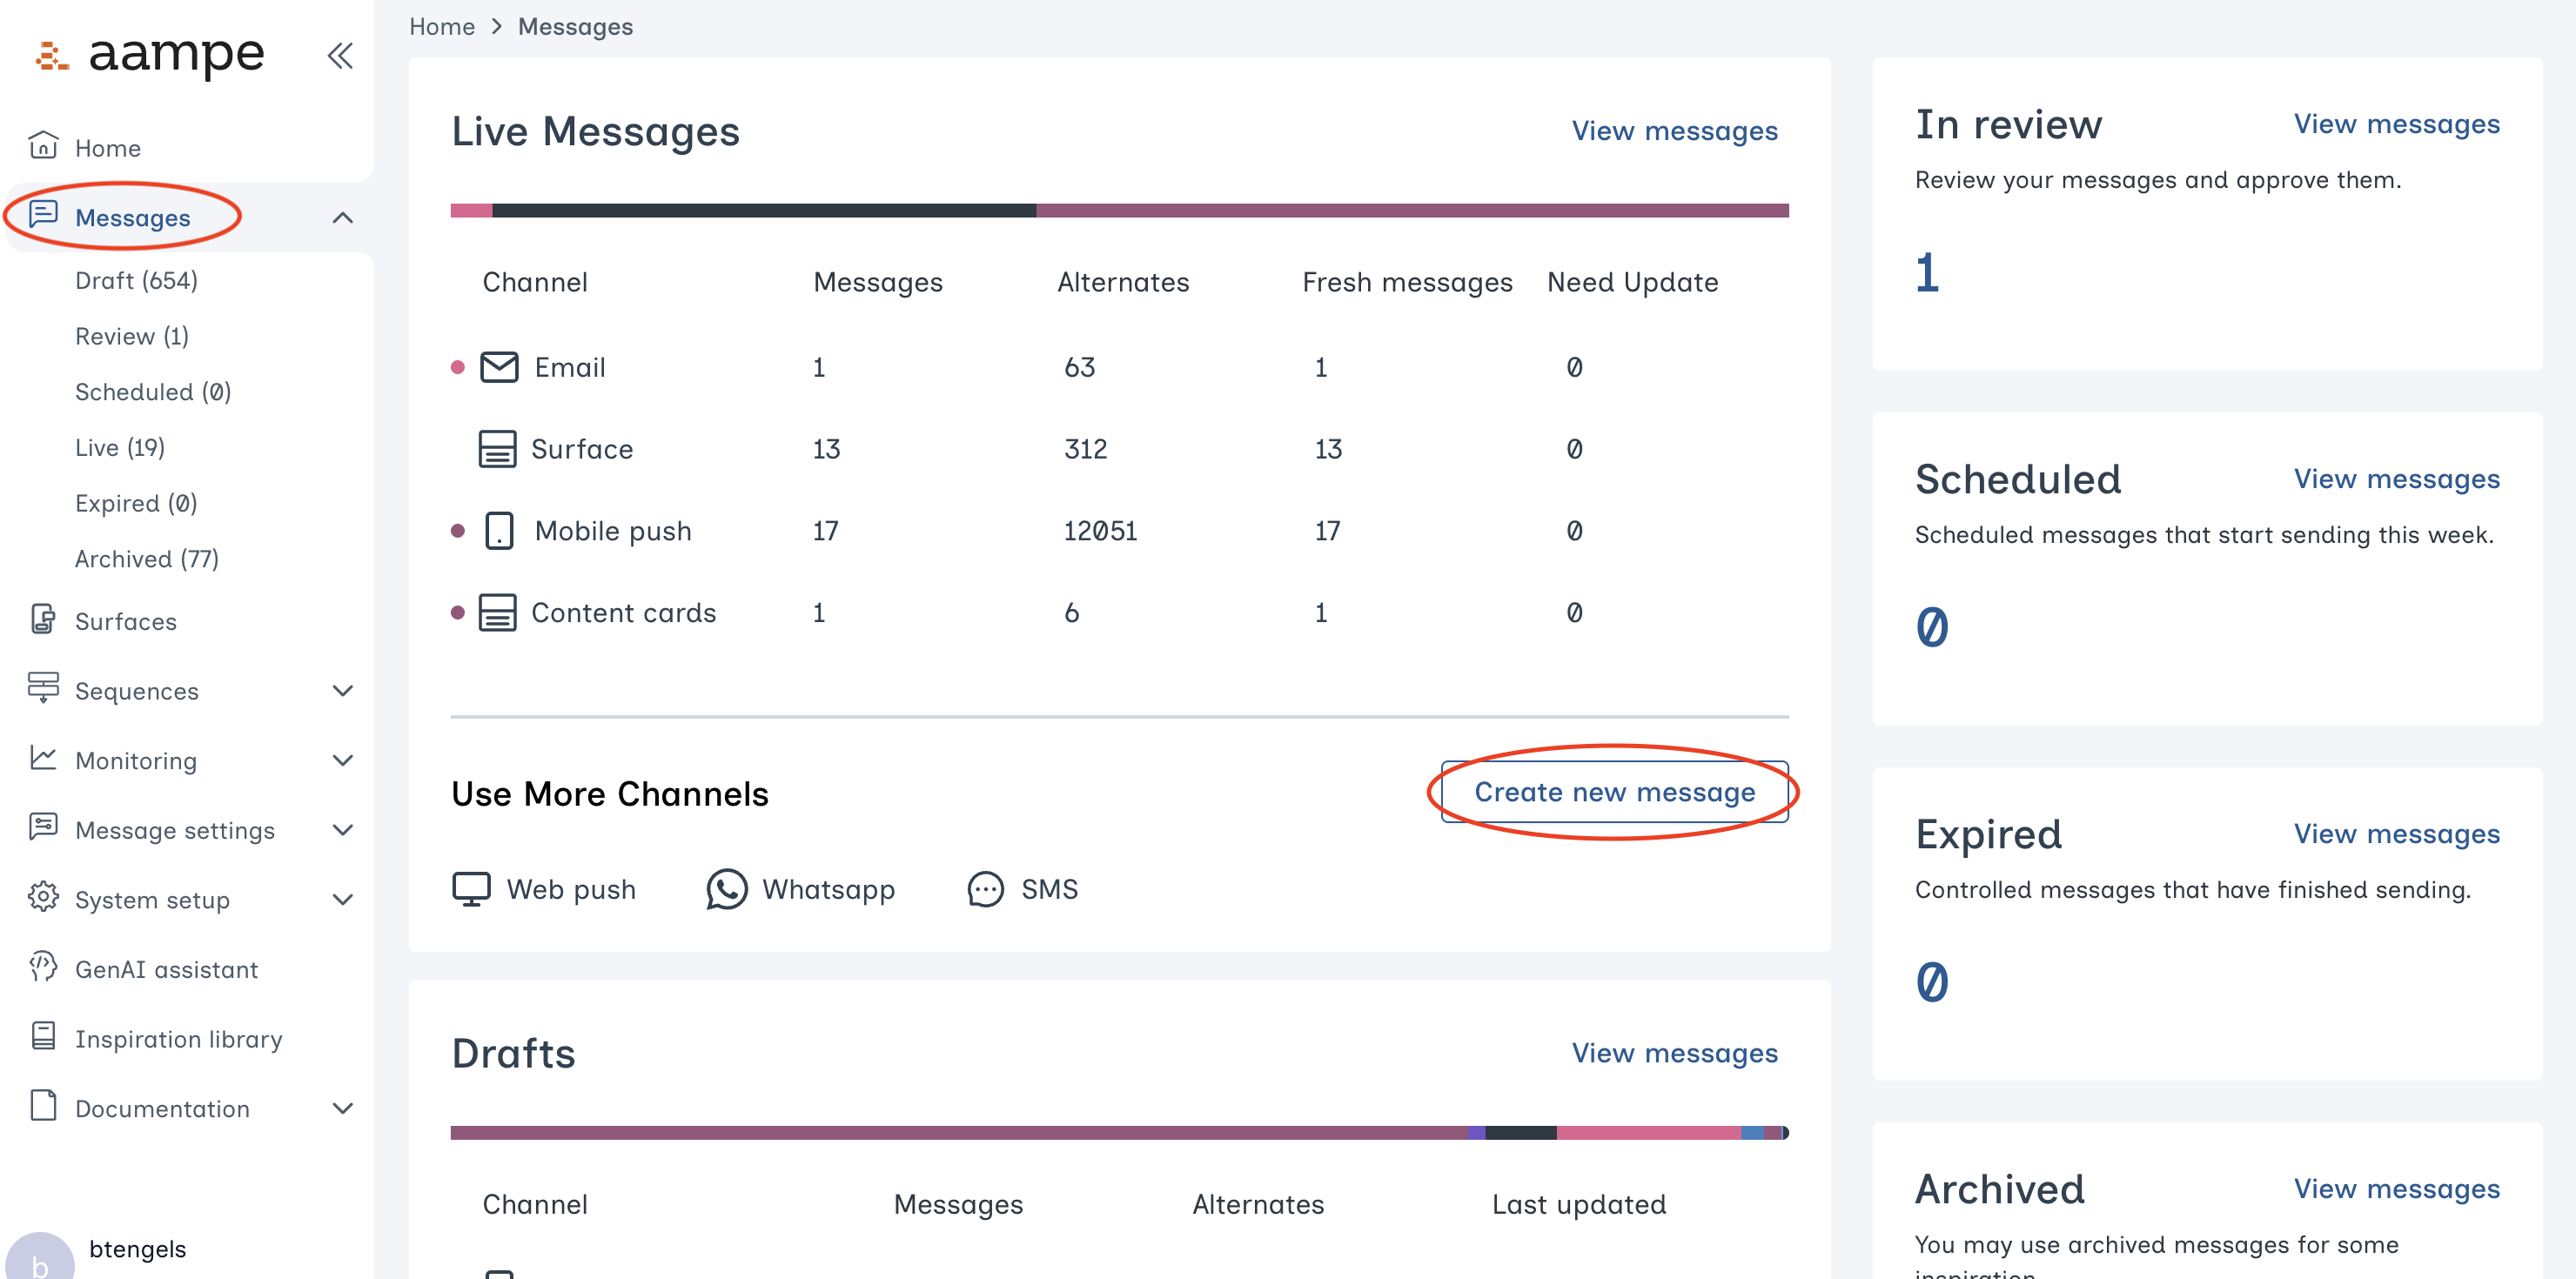Click the Surface channel row icon

497,448
